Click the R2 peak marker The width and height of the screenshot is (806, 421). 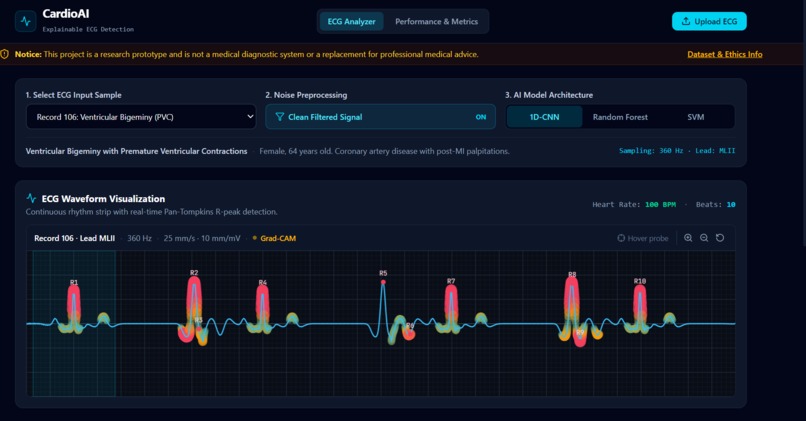tap(194, 273)
